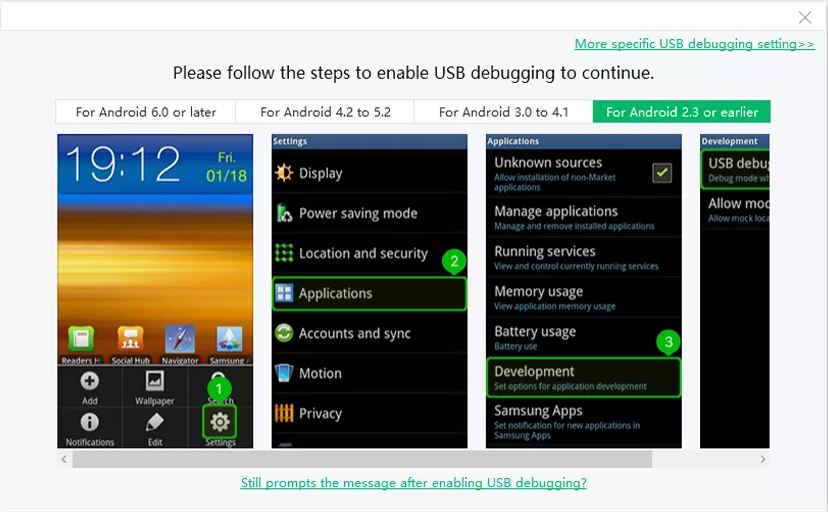
Task: Close the USB debugging dialog
Action: (x=805, y=17)
